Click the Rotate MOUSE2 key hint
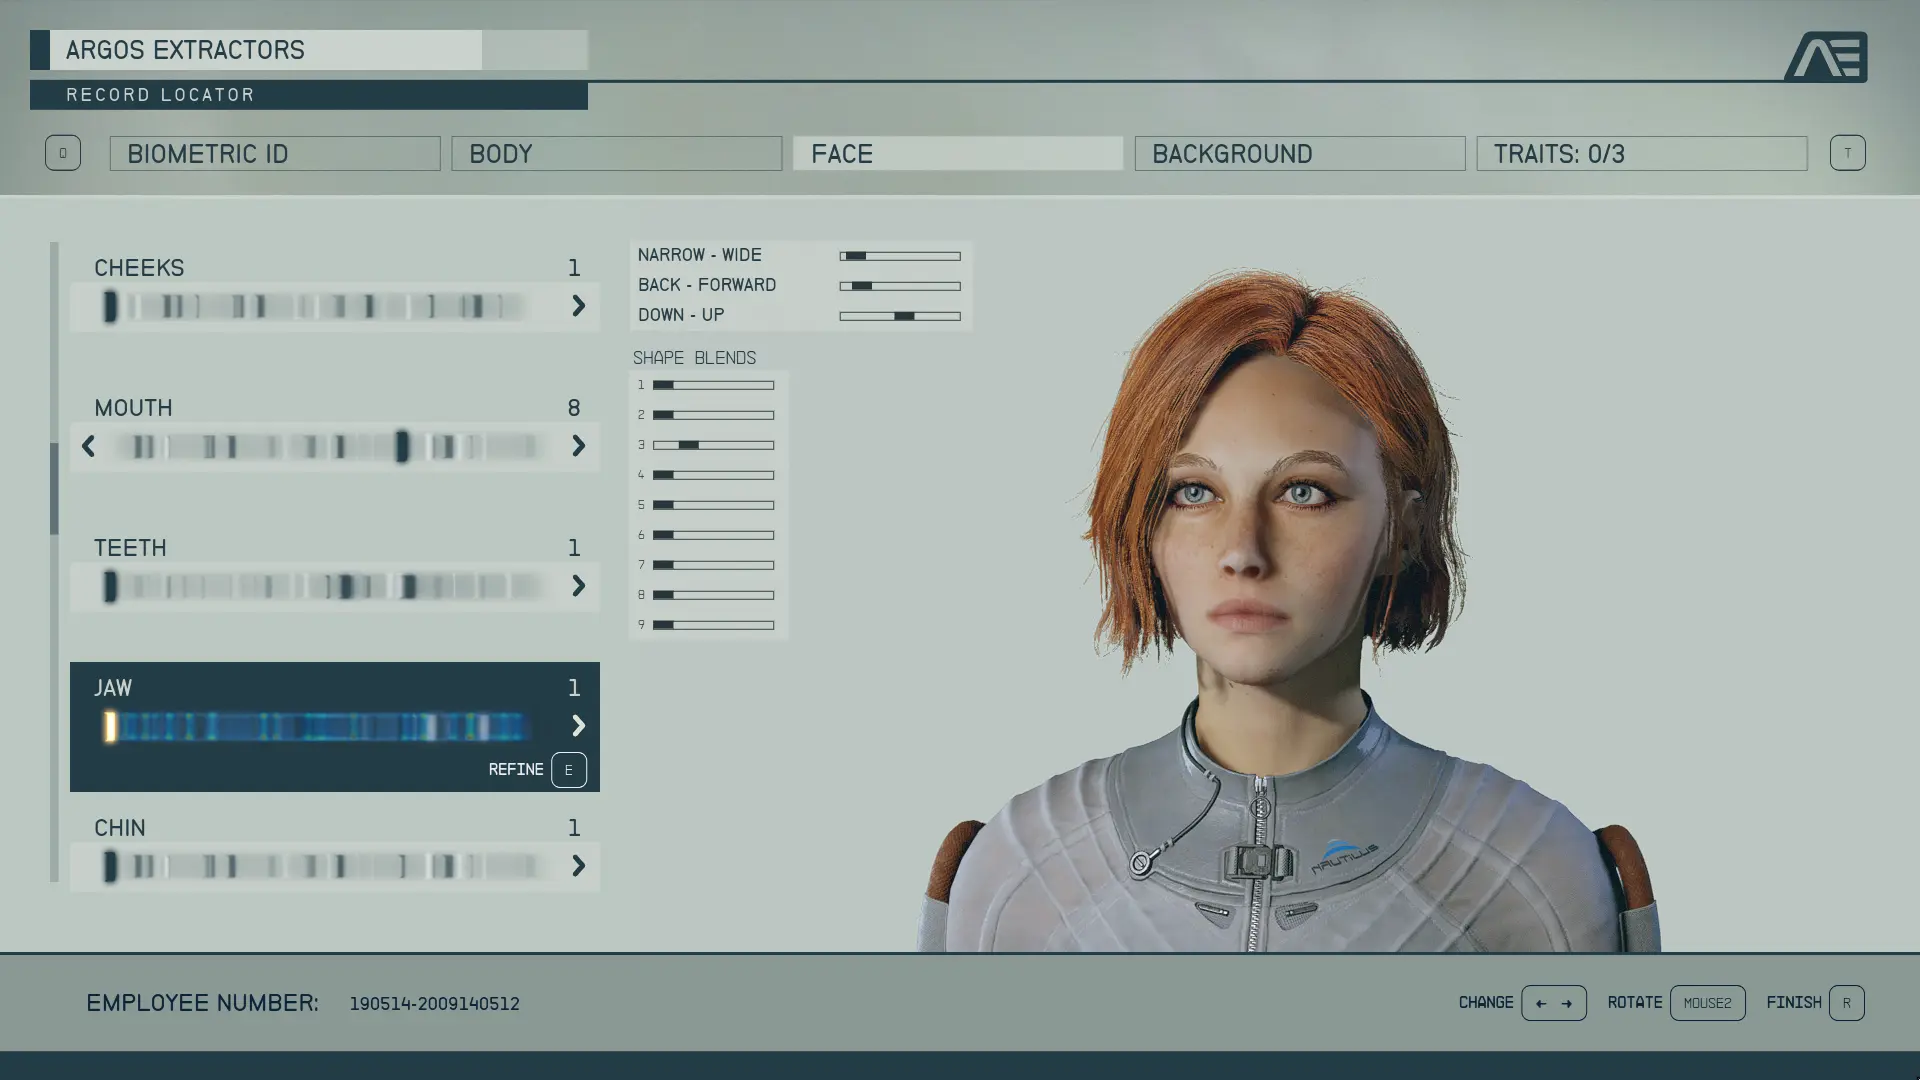 (x=1707, y=1003)
